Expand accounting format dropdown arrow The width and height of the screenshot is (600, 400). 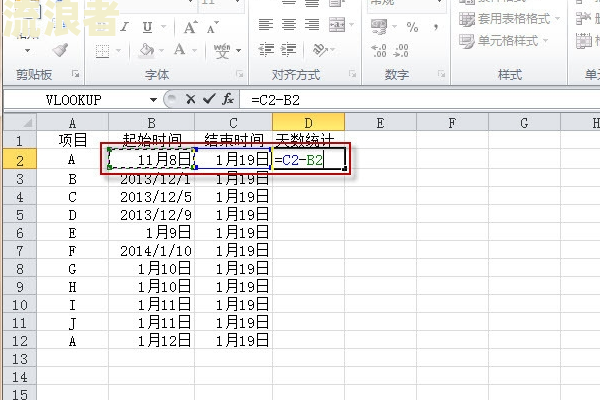pos(395,27)
